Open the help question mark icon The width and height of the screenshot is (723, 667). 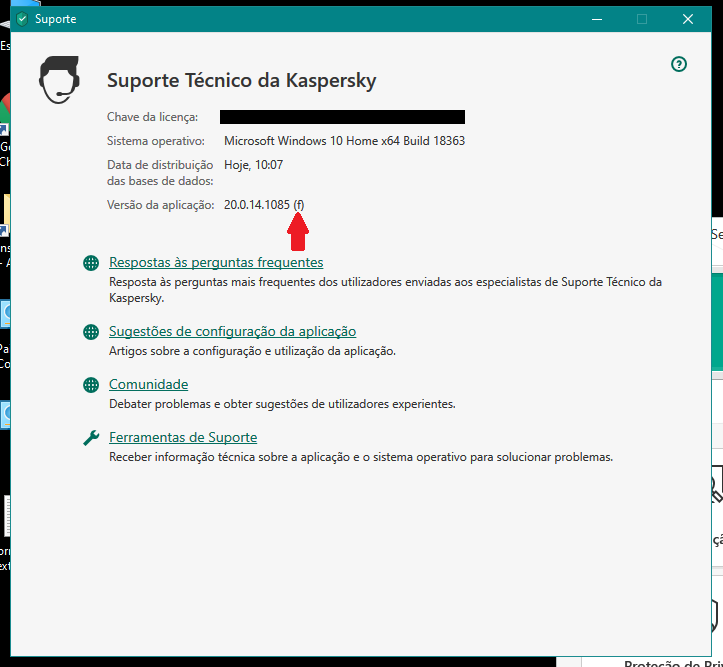(x=679, y=64)
